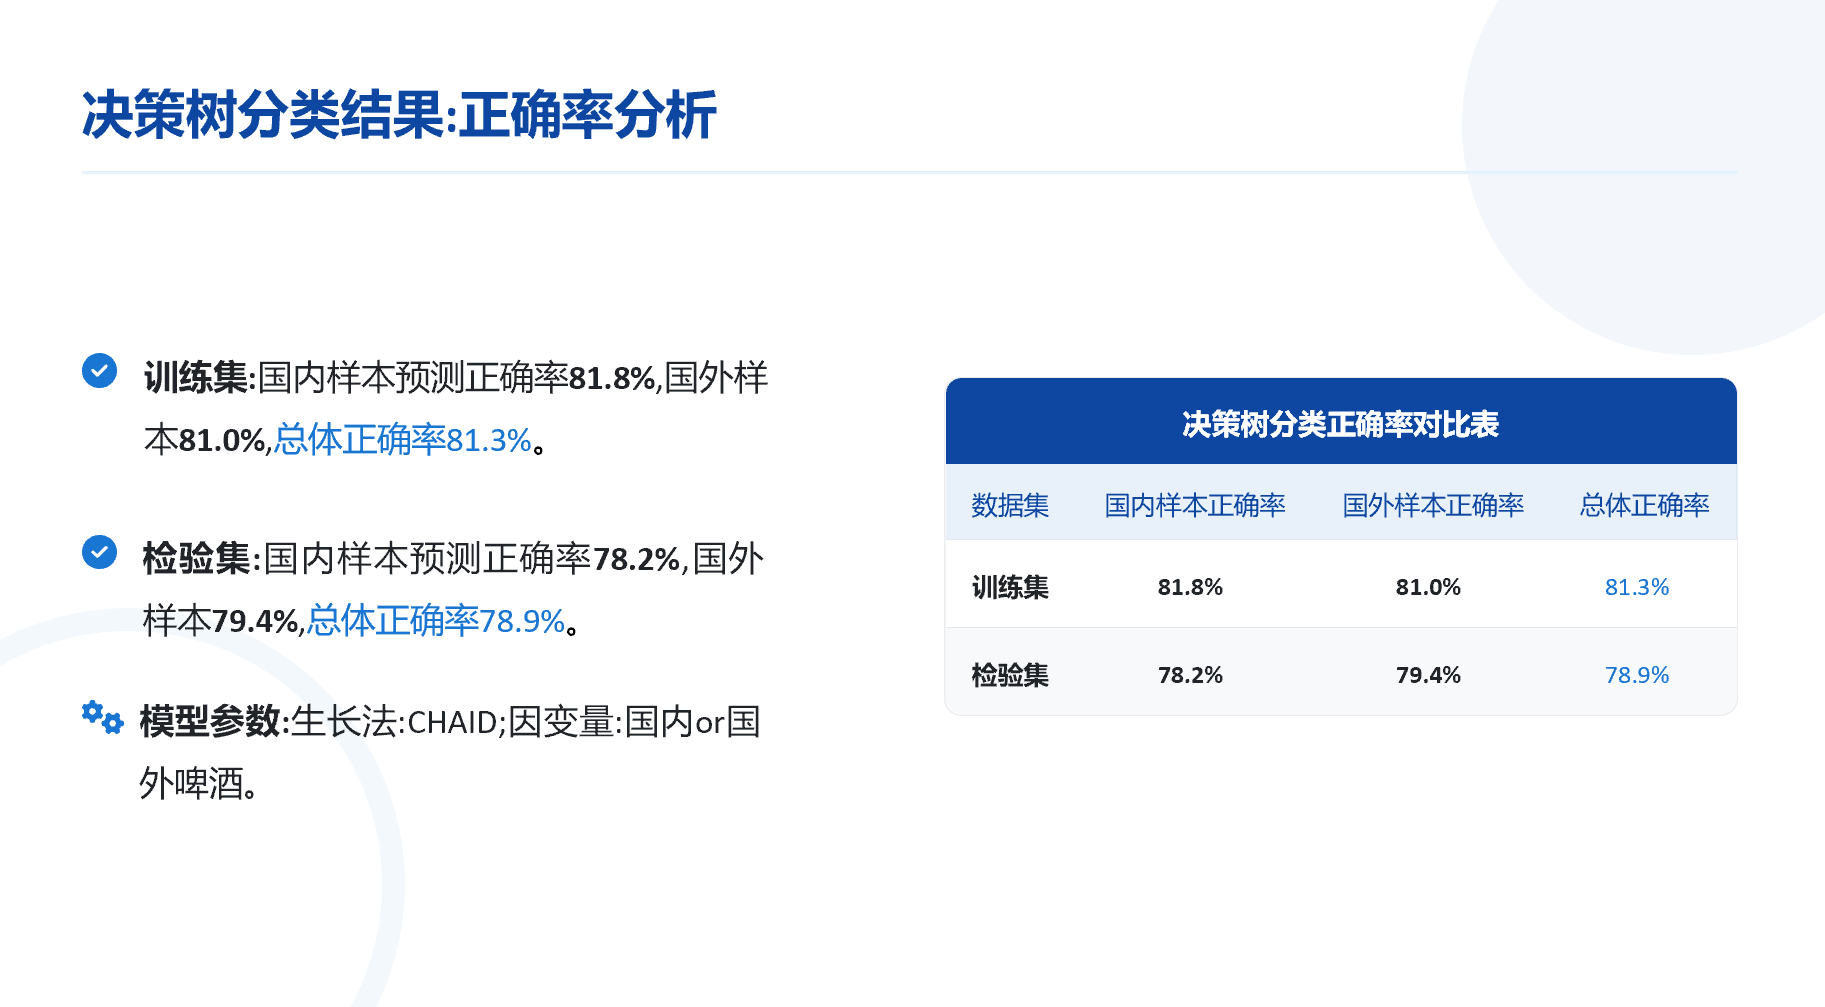Click the blue text 总体正确率78.9%

[x=436, y=621]
